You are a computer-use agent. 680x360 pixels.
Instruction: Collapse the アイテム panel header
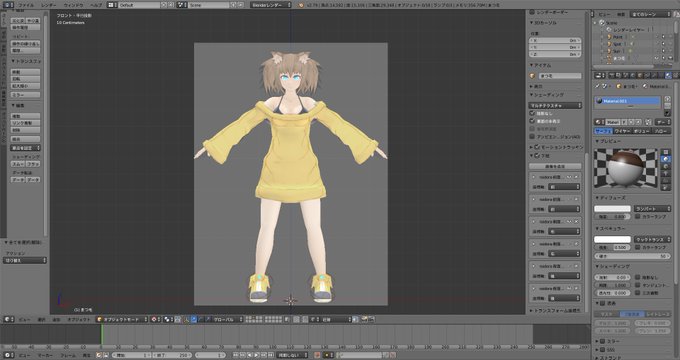coord(541,65)
